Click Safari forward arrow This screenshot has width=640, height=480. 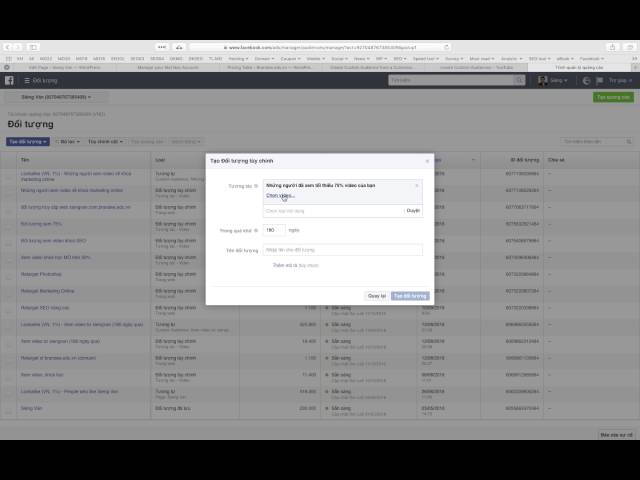point(18,47)
